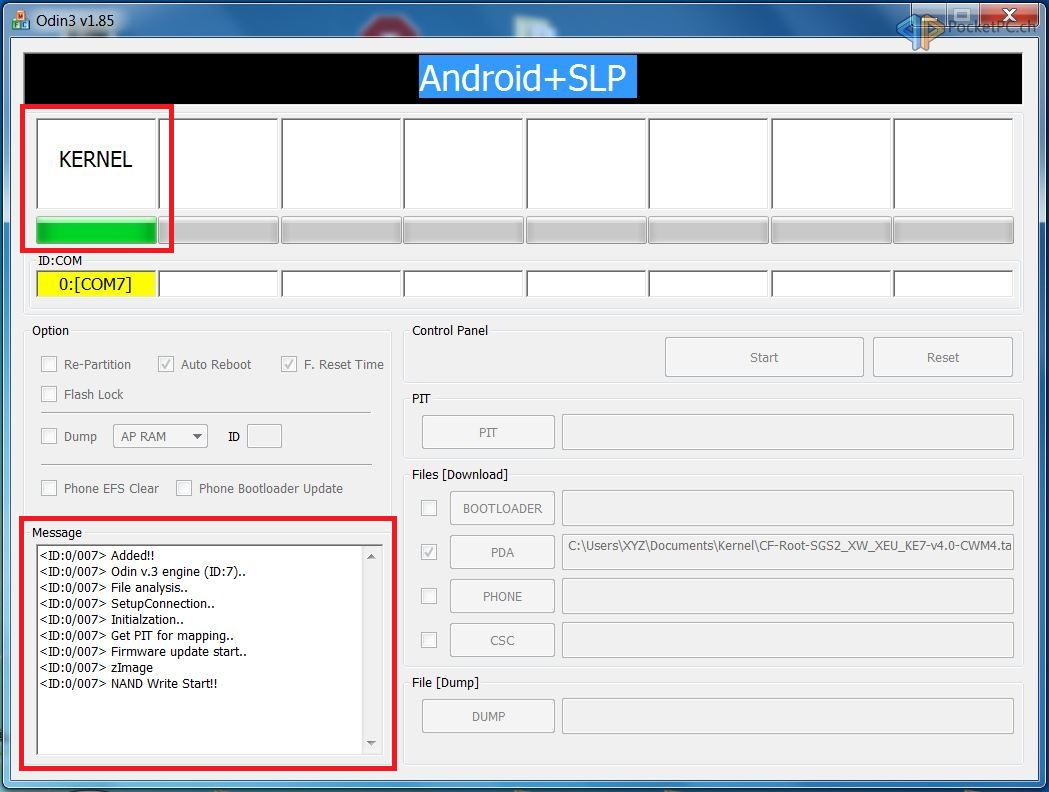Image resolution: width=1049 pixels, height=792 pixels.
Task: Click the Message log scroll up arrow
Action: coord(371,557)
